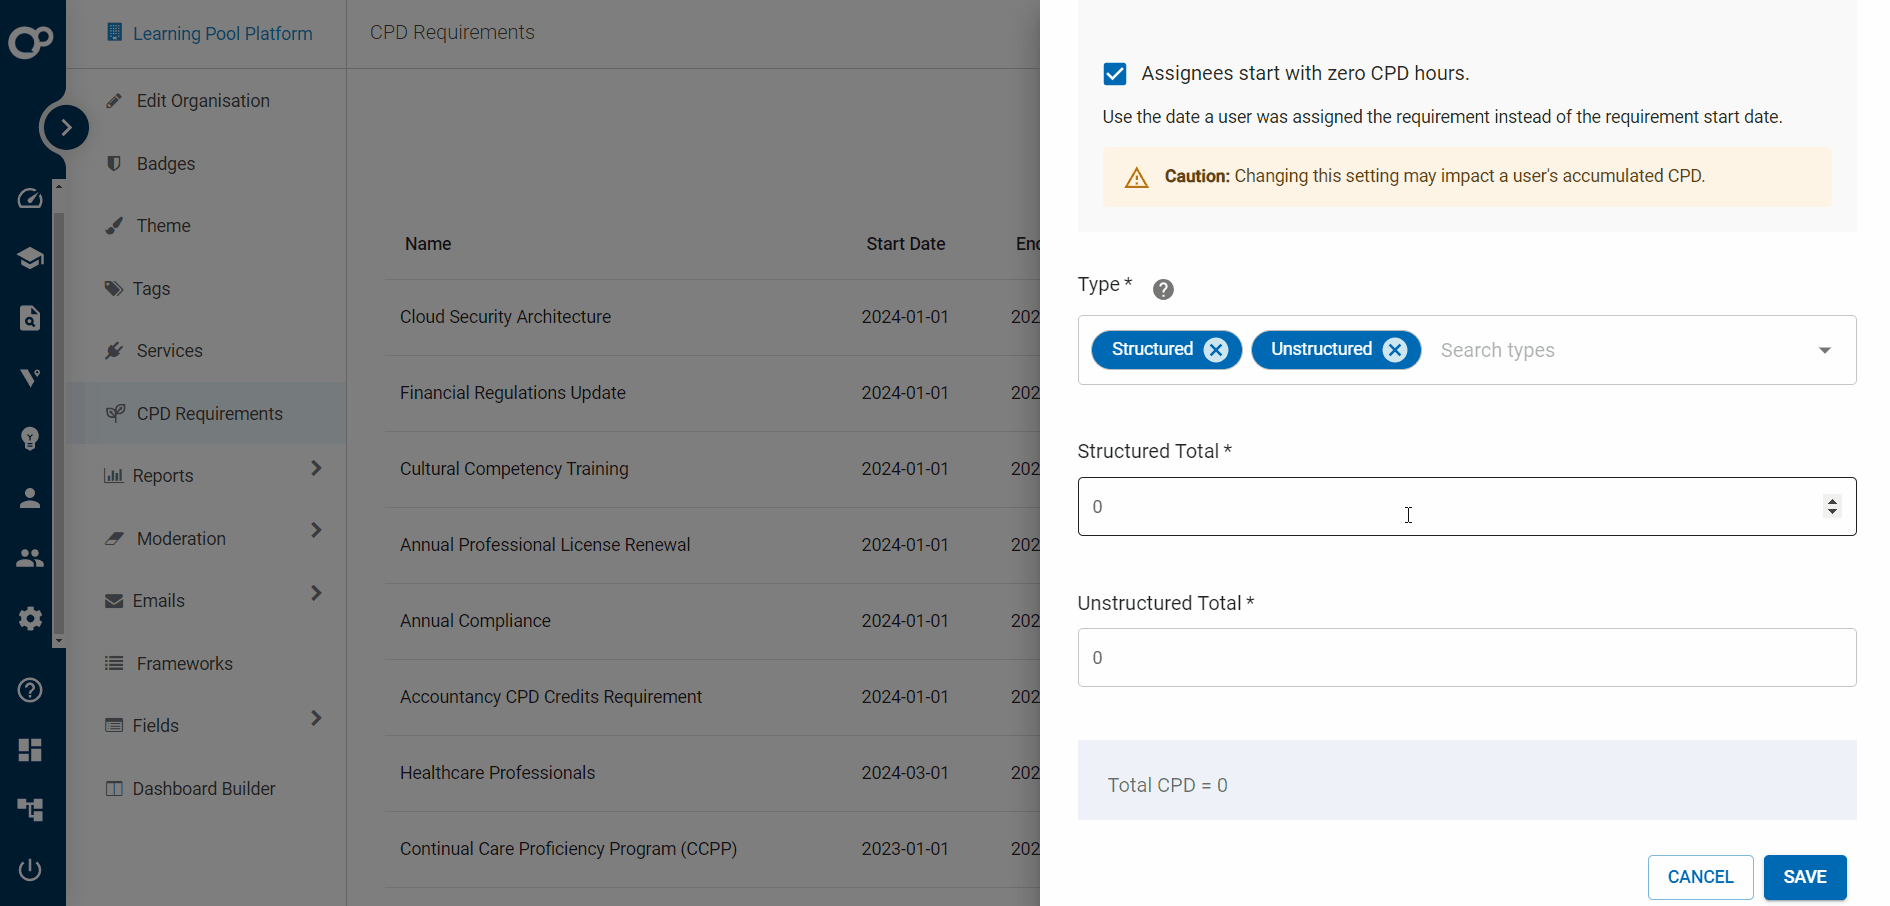Click the Learning Pool logo at top left
Viewport: 1890px width, 906px height.
tap(31, 41)
